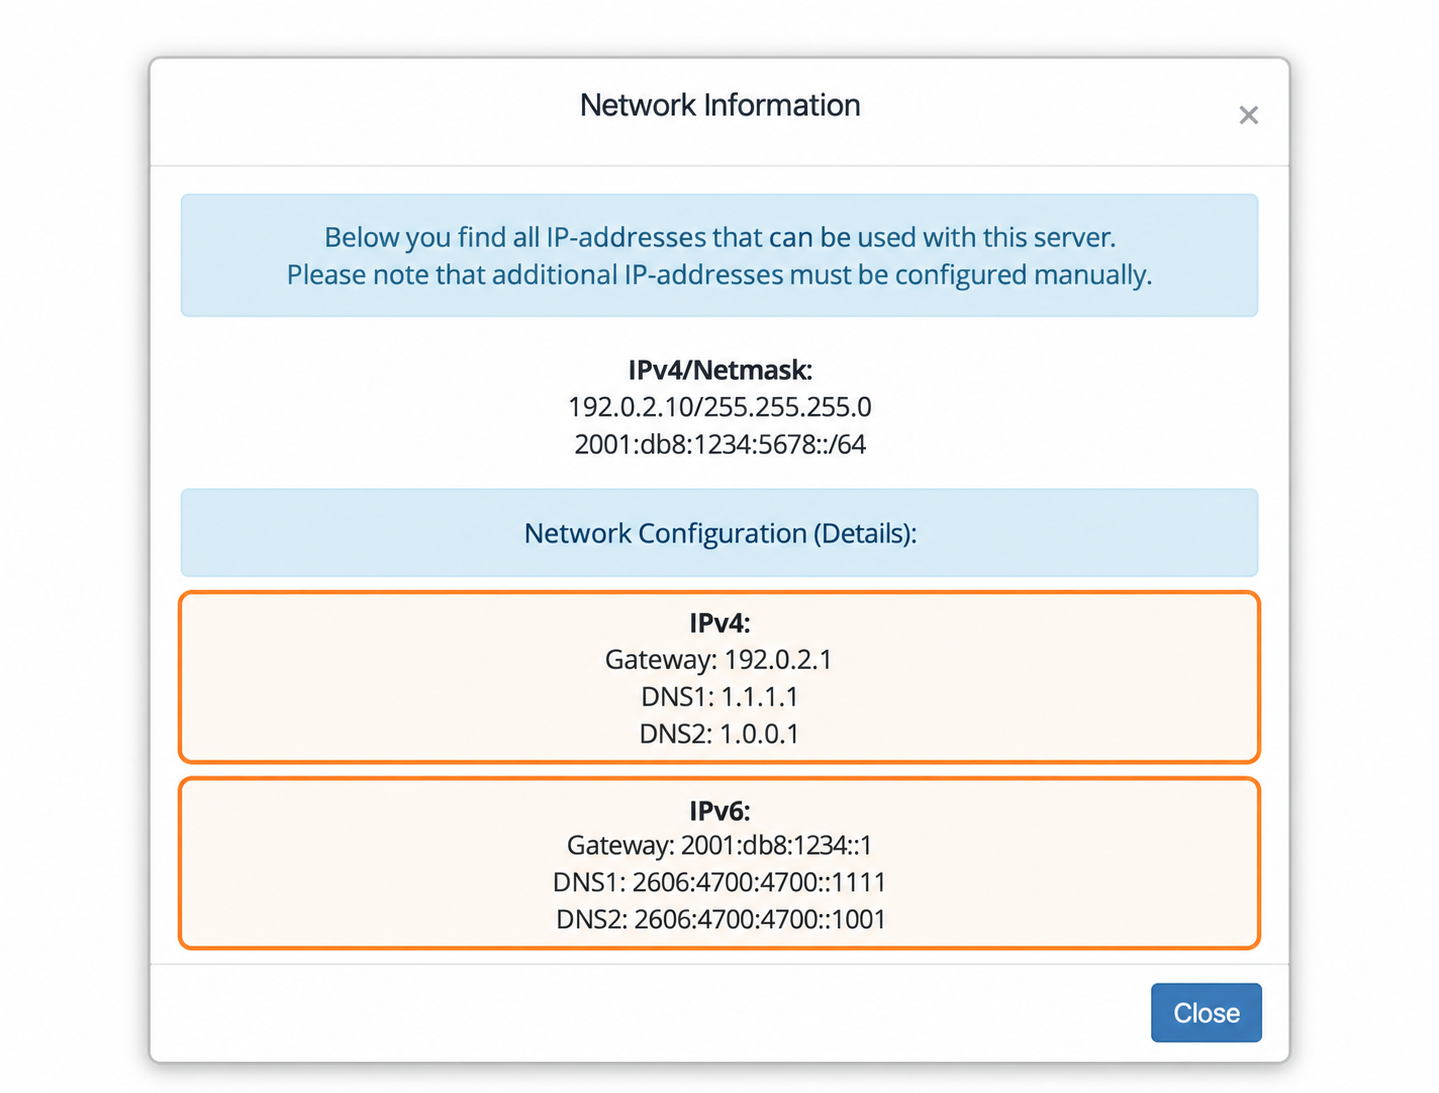The image size is (1439, 1093).
Task: Click the blue Close button
Action: click(x=1206, y=1012)
